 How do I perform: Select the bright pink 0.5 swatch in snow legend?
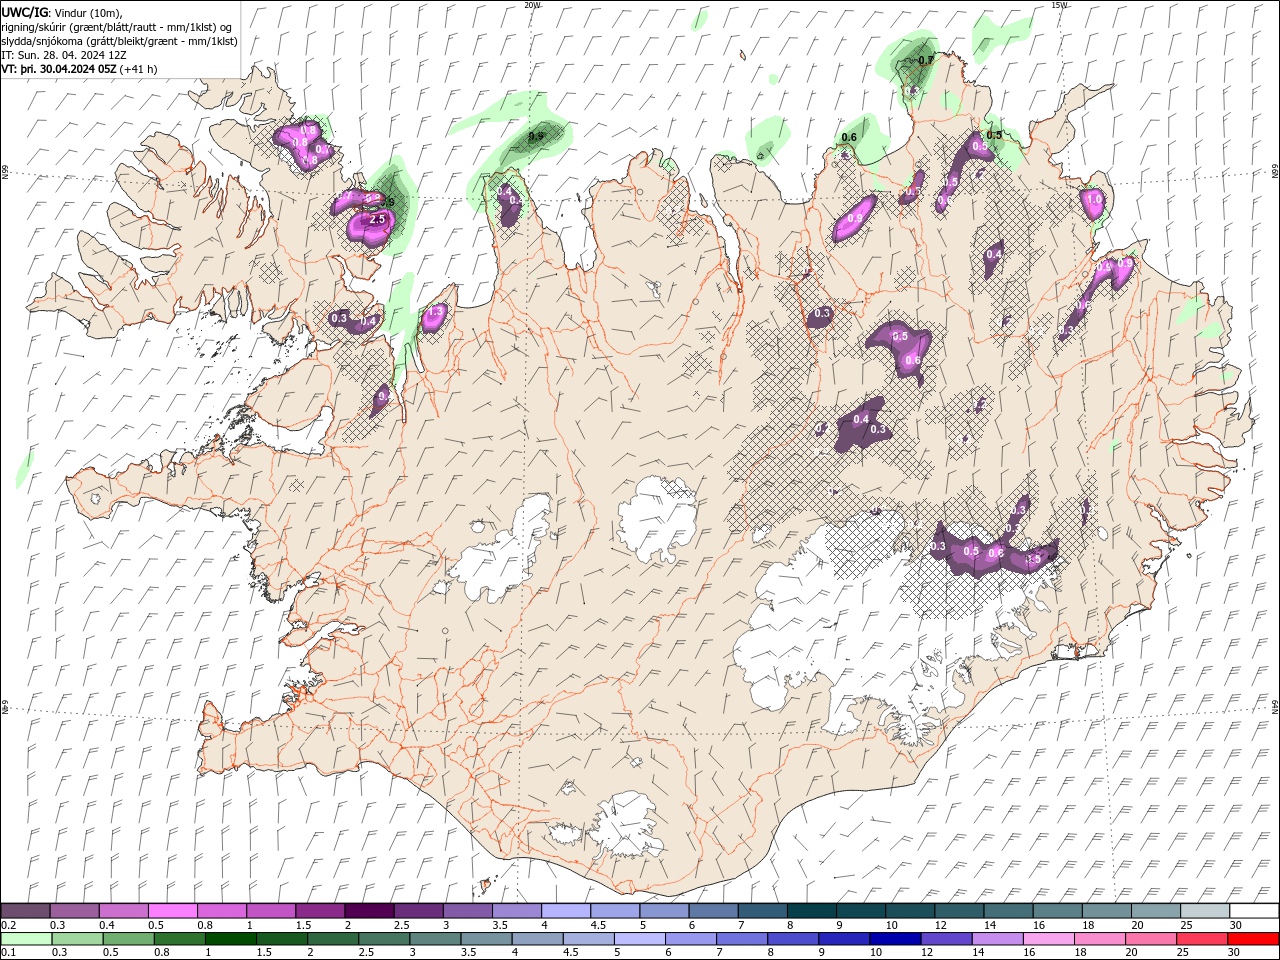tap(172, 911)
